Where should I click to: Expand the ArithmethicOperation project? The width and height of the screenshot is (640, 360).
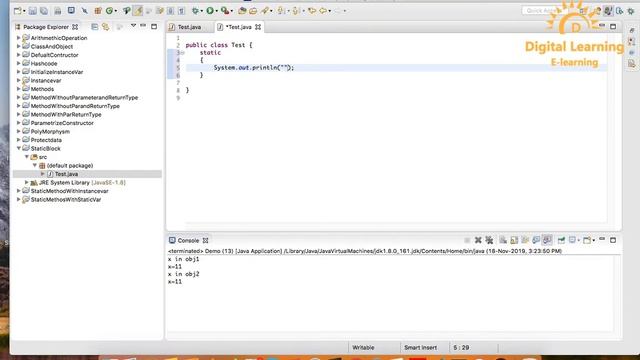[x=18, y=38]
